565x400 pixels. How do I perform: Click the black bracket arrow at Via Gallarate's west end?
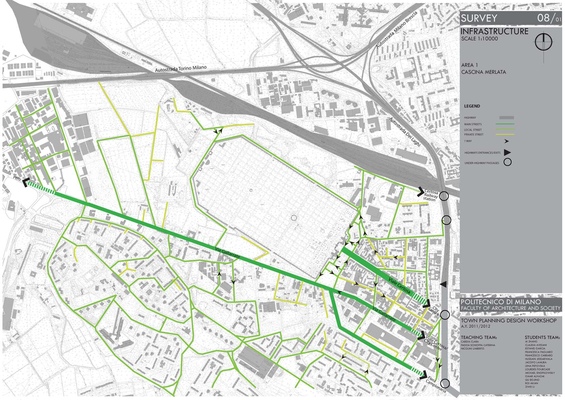[x=27, y=183]
